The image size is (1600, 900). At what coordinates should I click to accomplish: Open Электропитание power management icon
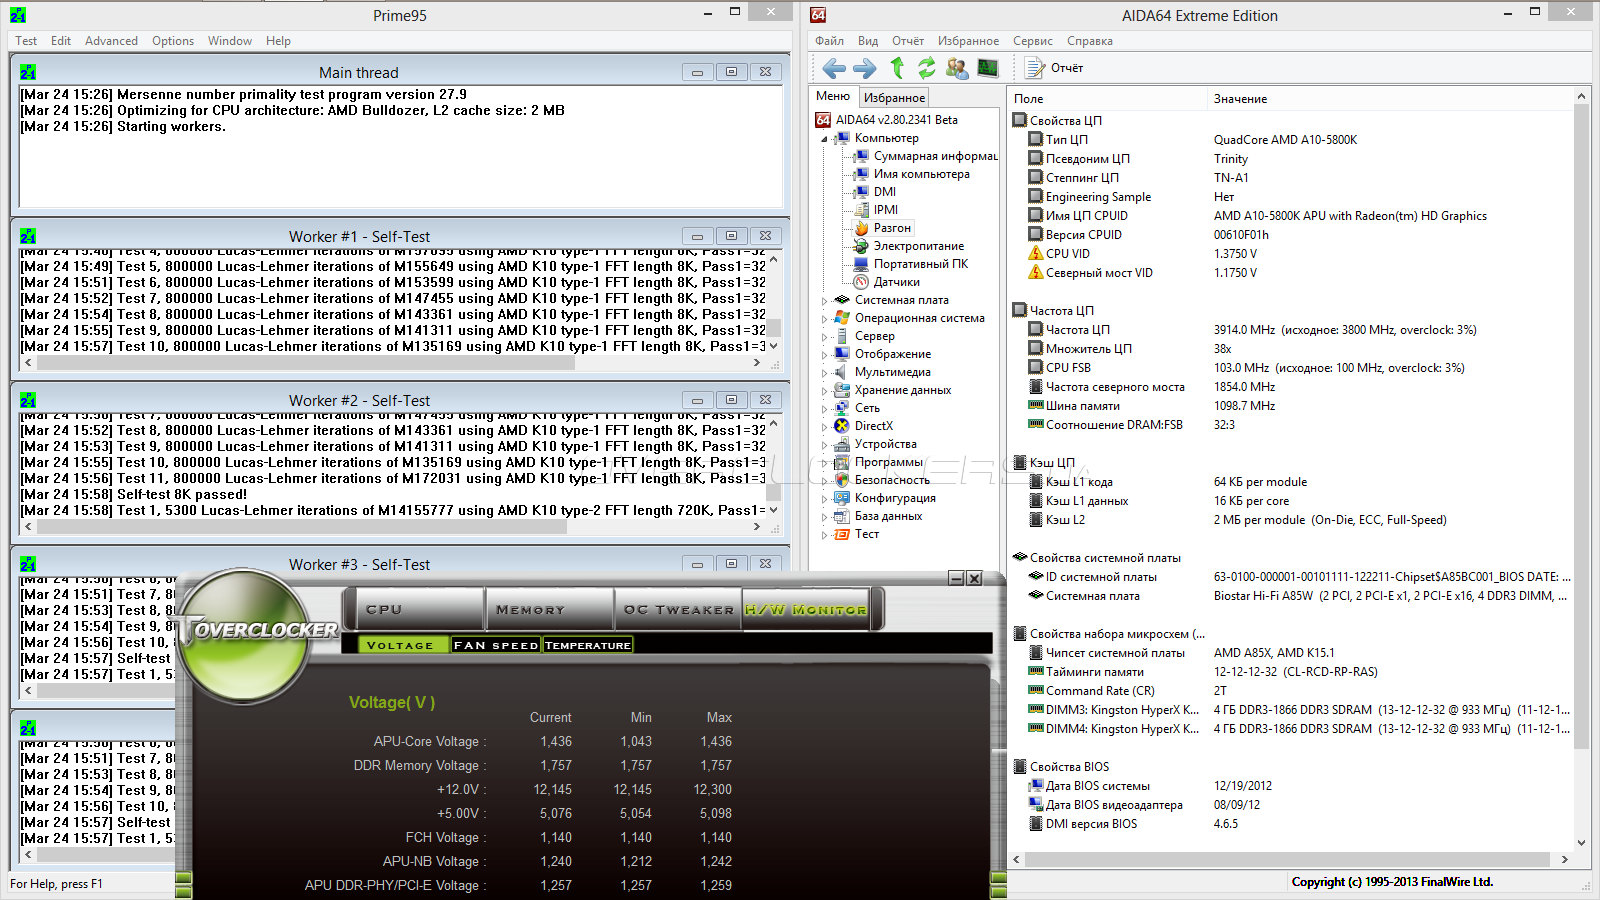(x=861, y=246)
